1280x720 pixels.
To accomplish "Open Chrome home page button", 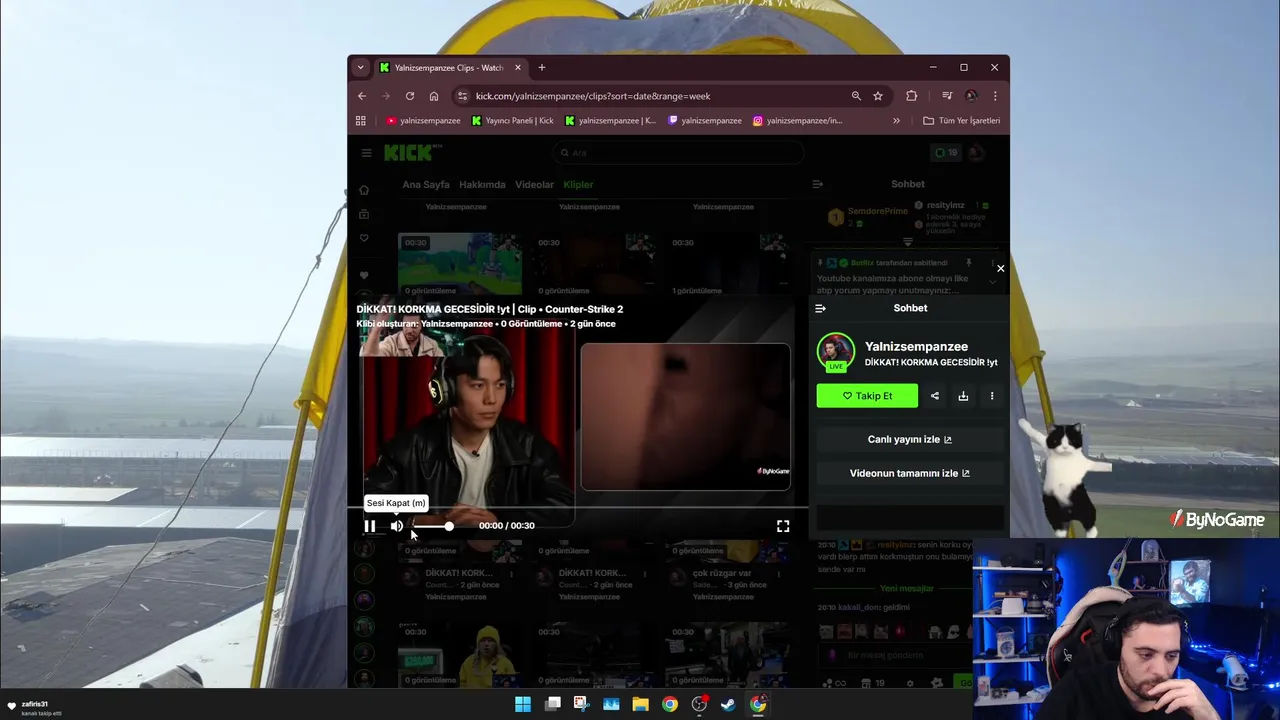I will coord(434,96).
